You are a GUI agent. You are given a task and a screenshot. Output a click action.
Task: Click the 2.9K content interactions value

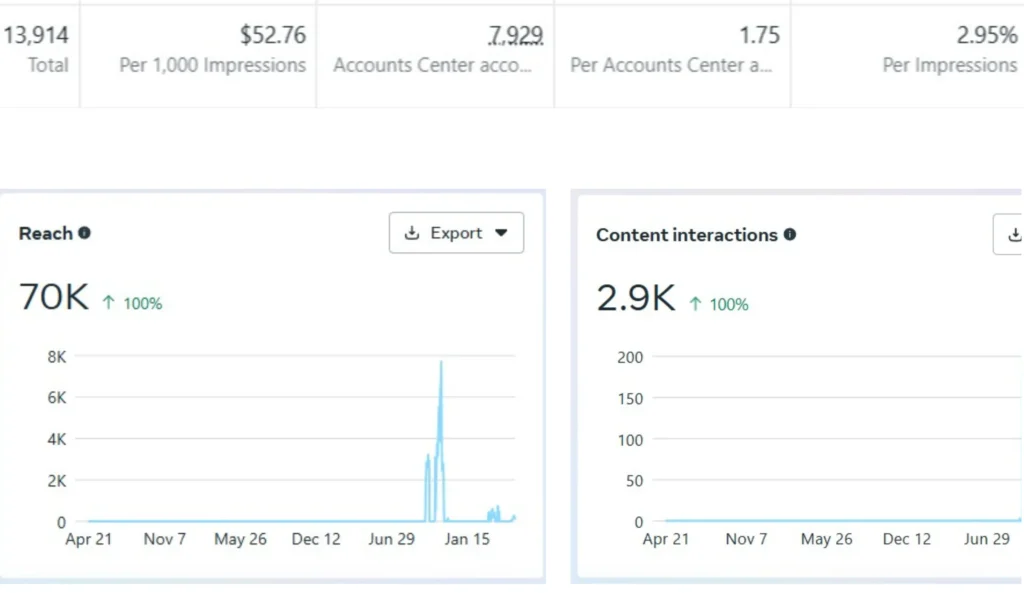(x=635, y=299)
